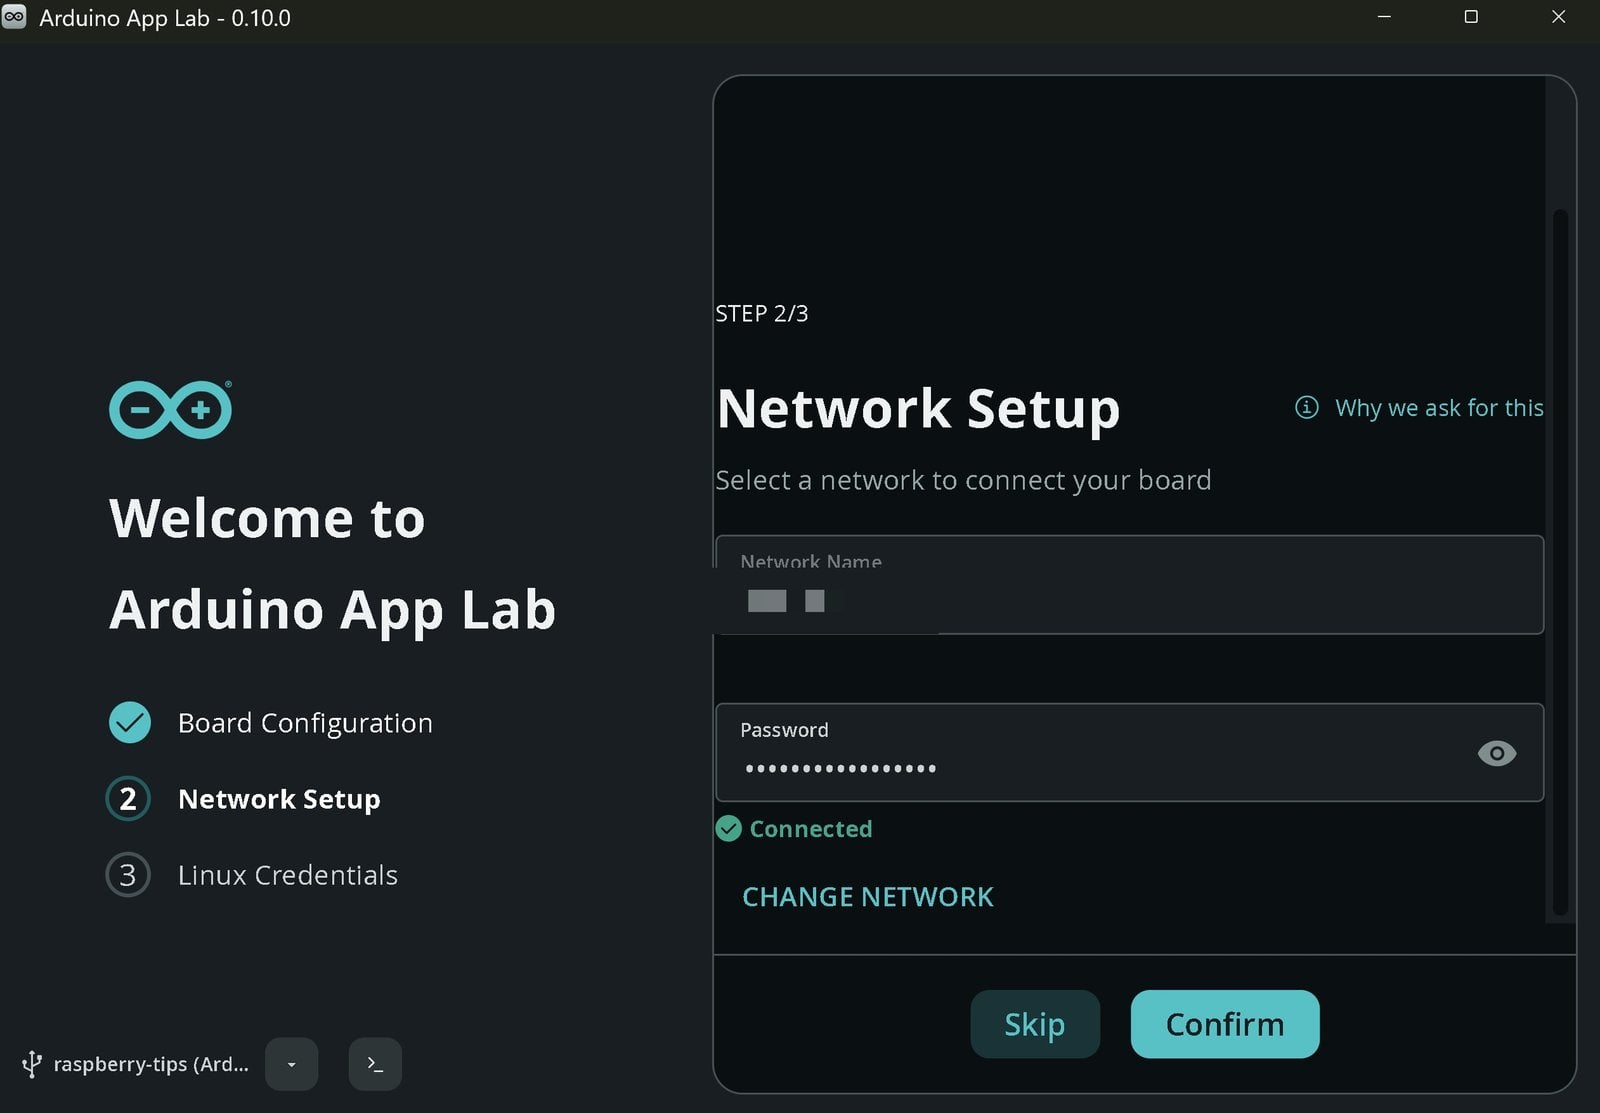Screen dimensions: 1600x1113
Task: Click the Skip button
Action: tap(1035, 1024)
